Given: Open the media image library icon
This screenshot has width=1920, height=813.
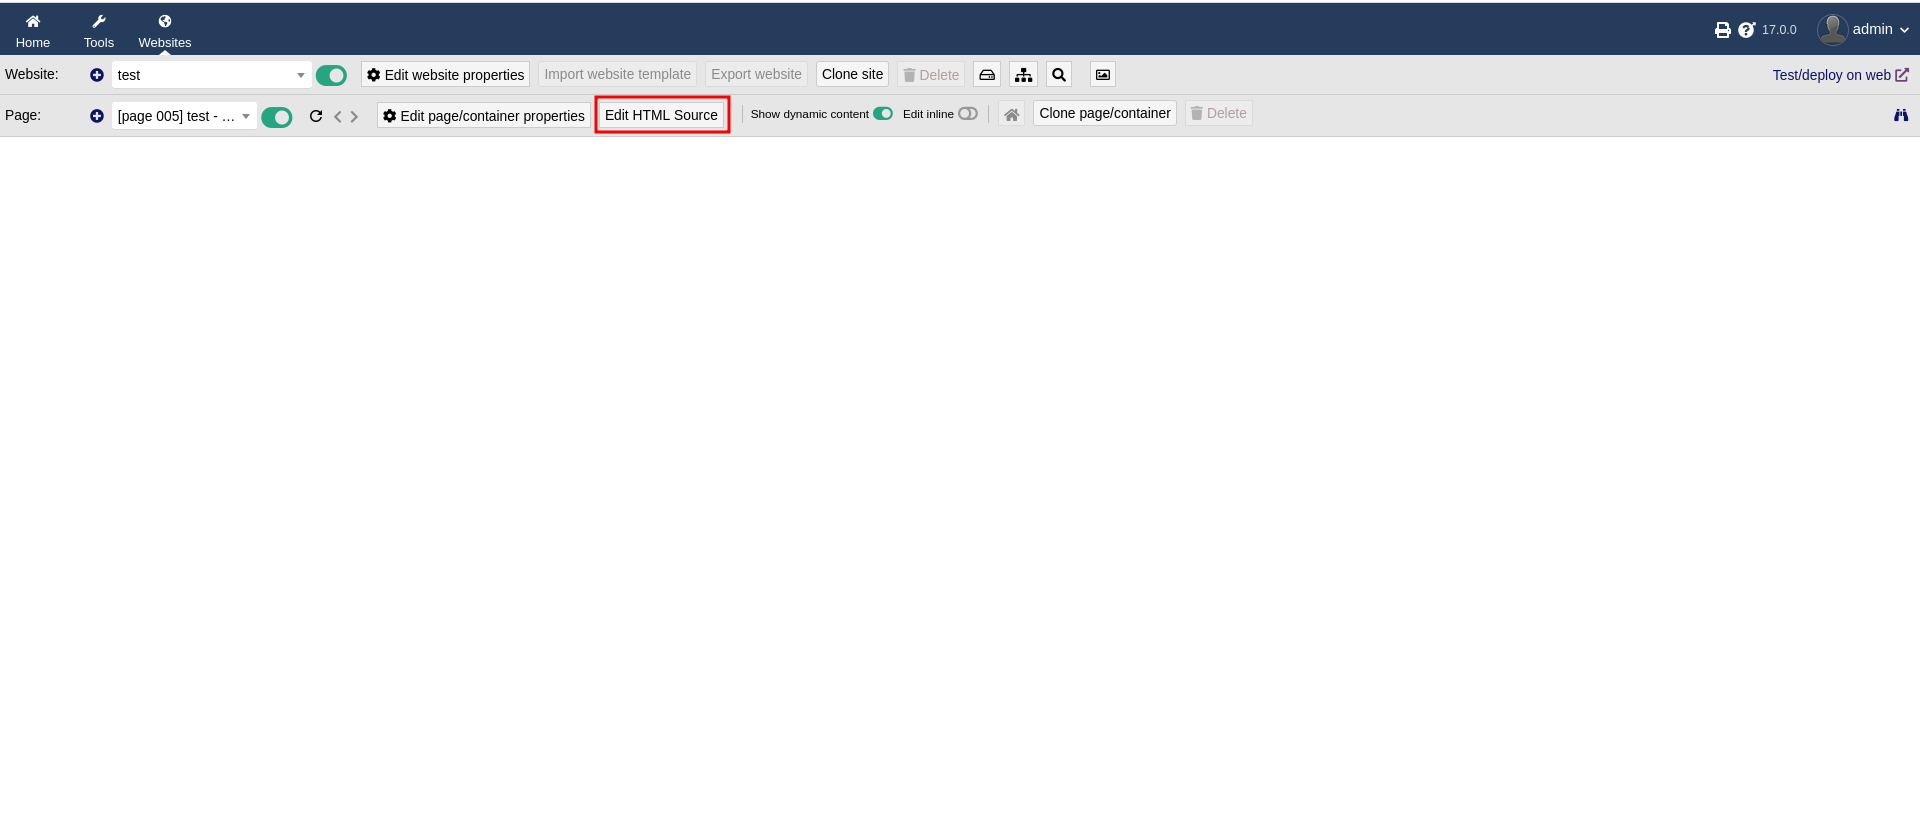Looking at the screenshot, I should pos(1103,75).
